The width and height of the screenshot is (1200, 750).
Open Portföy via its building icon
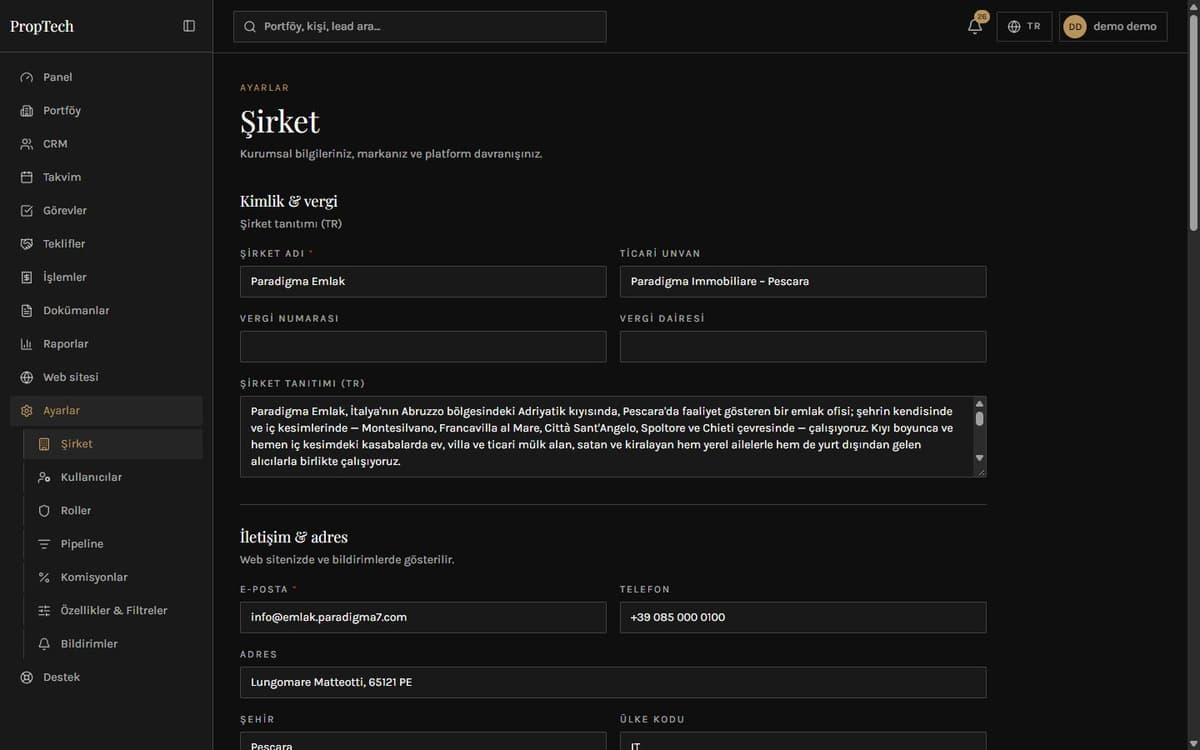pyautogui.click(x=27, y=111)
